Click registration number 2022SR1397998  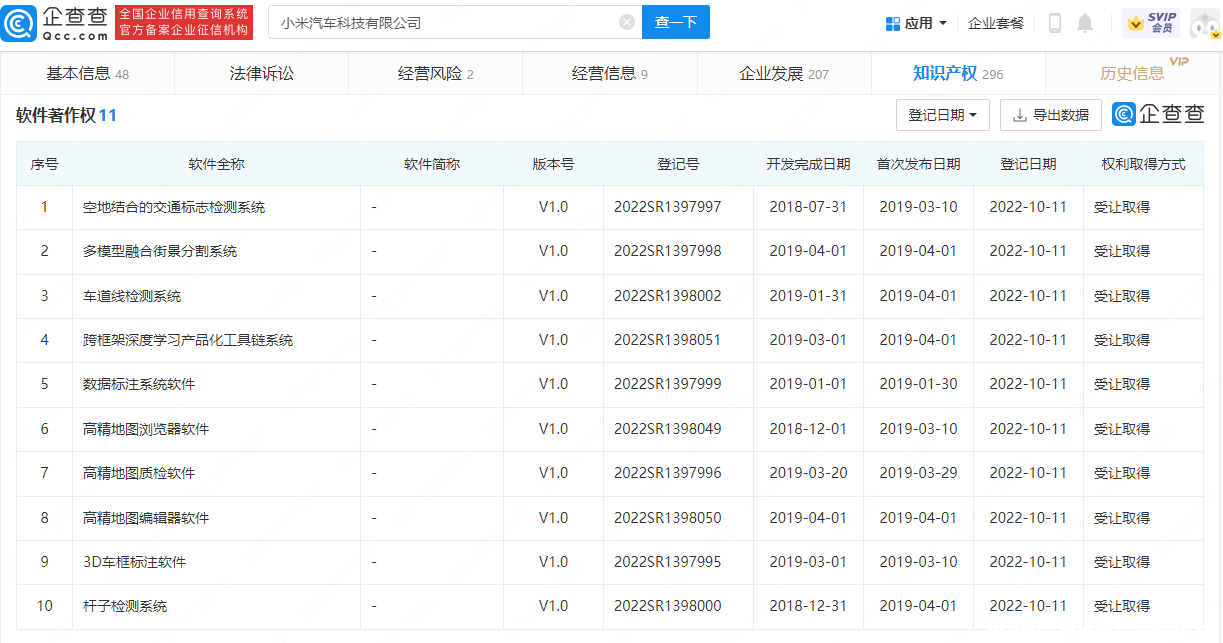click(668, 251)
